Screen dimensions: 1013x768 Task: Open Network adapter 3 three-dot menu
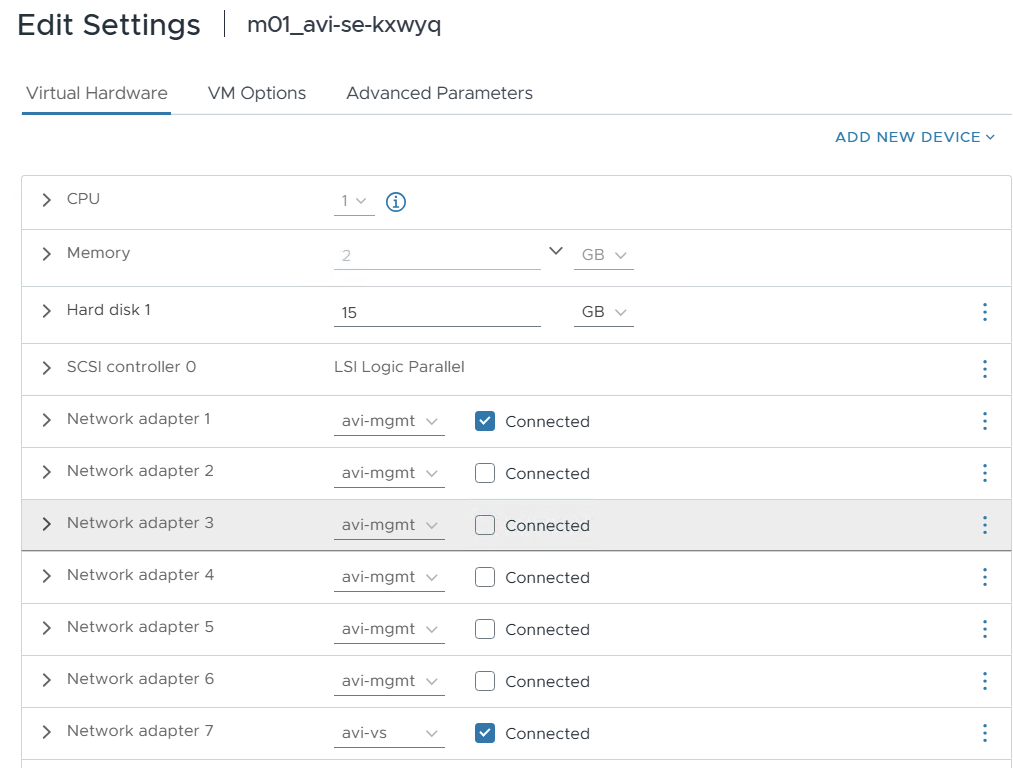[984, 525]
